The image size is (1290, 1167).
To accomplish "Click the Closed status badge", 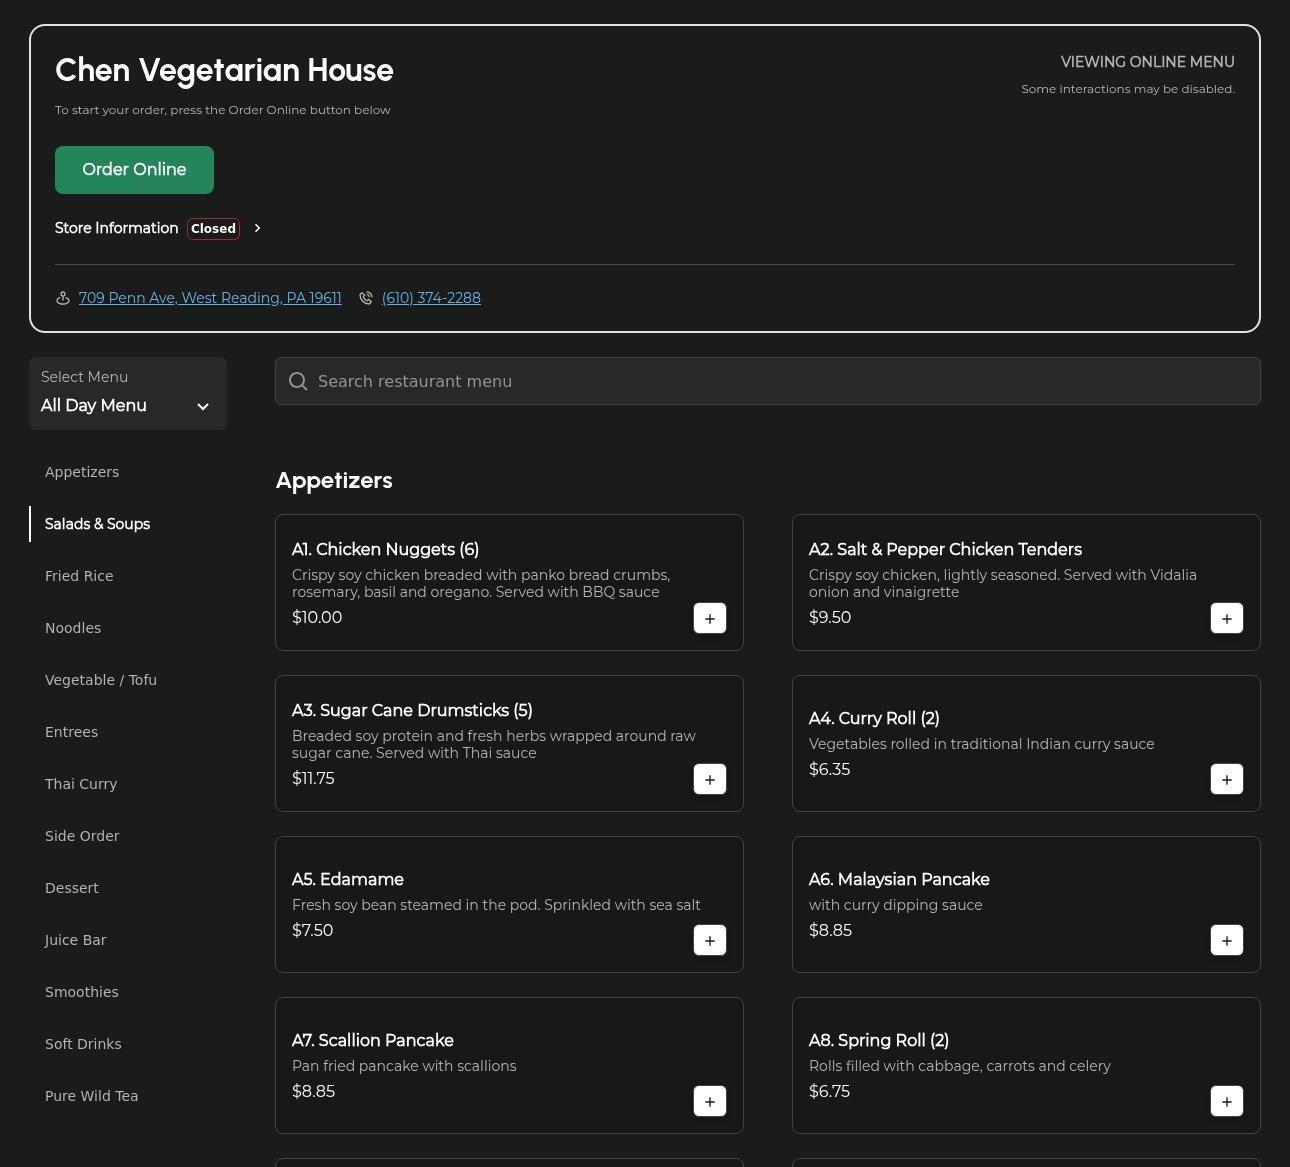I will pos(213,228).
